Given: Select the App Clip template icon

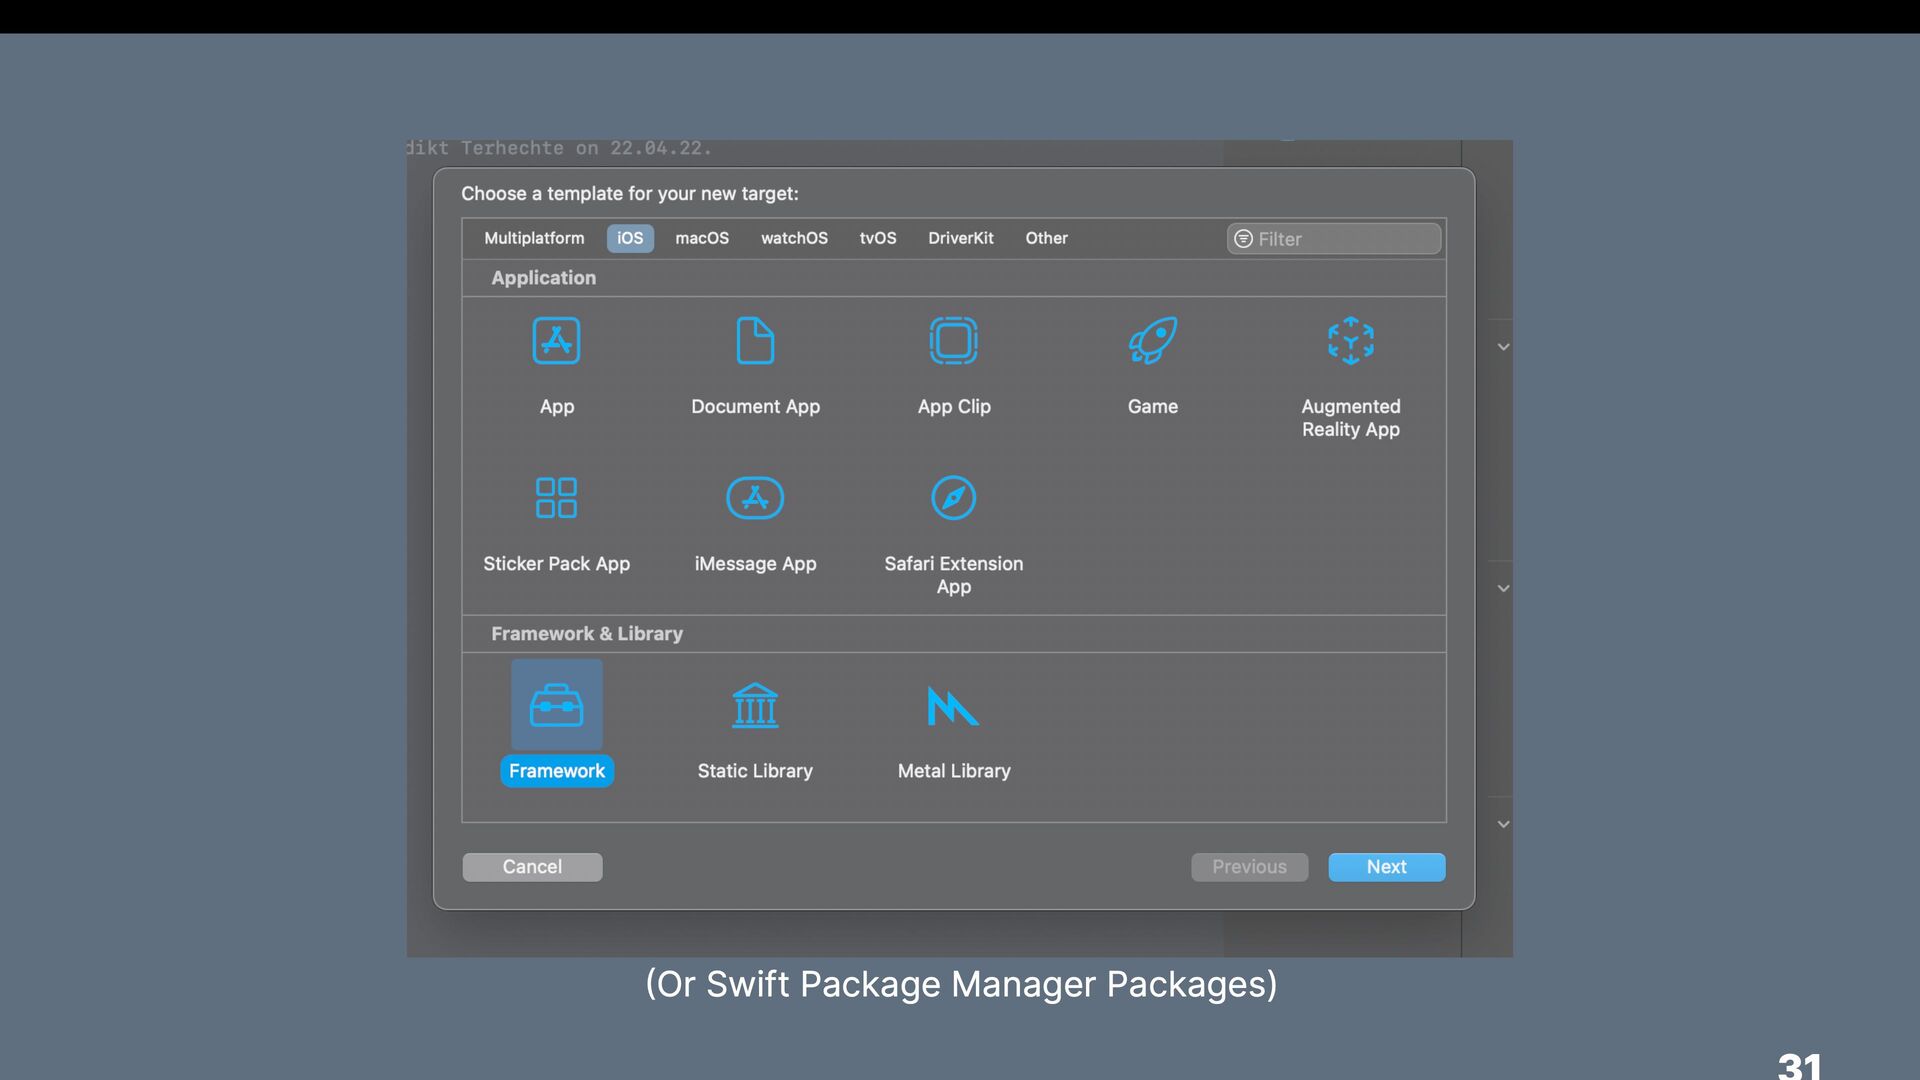Looking at the screenshot, I should tap(954, 341).
